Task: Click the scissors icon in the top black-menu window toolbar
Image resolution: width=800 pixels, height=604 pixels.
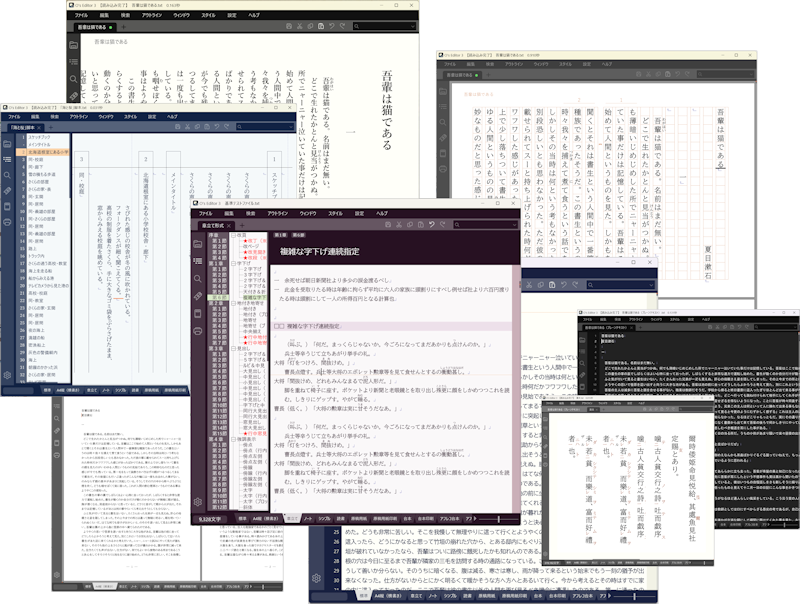Action: [299, 26]
